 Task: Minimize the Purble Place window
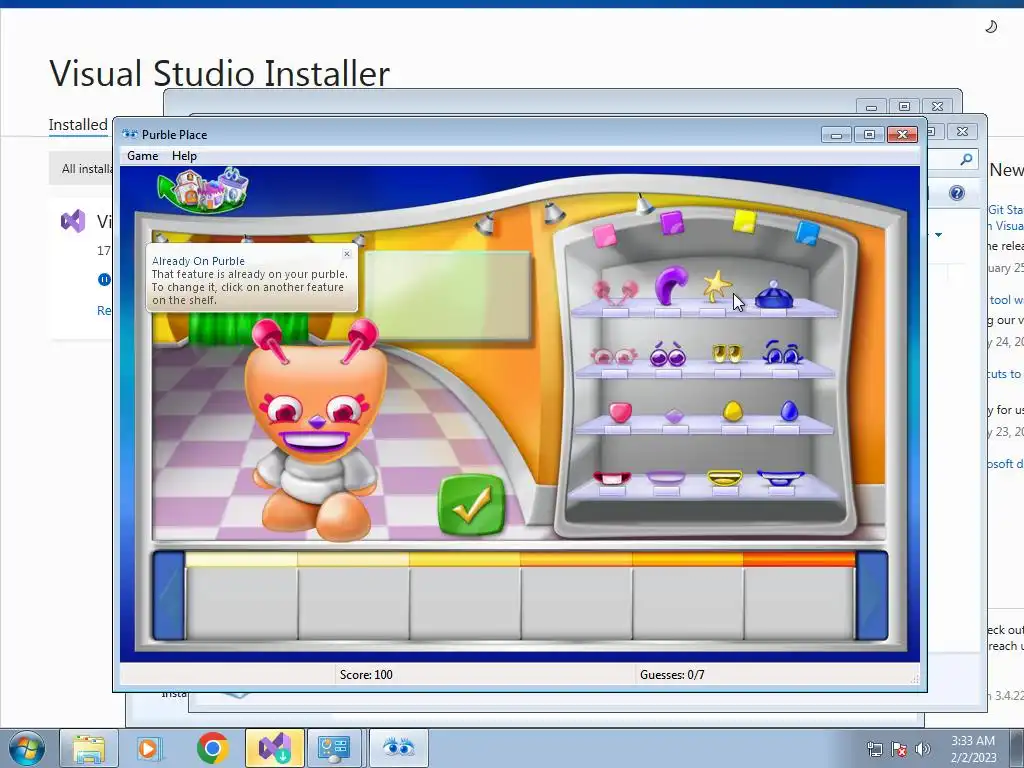click(836, 135)
